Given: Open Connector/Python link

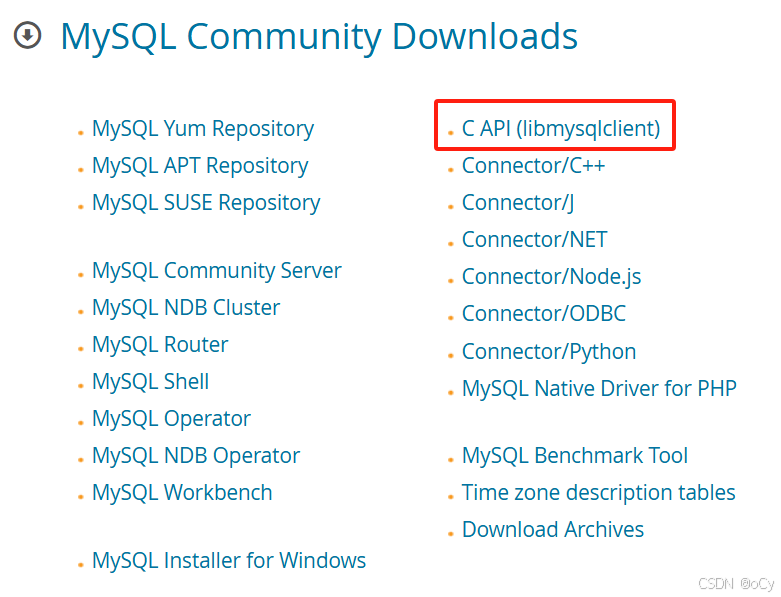Looking at the screenshot, I should pyautogui.click(x=549, y=352).
